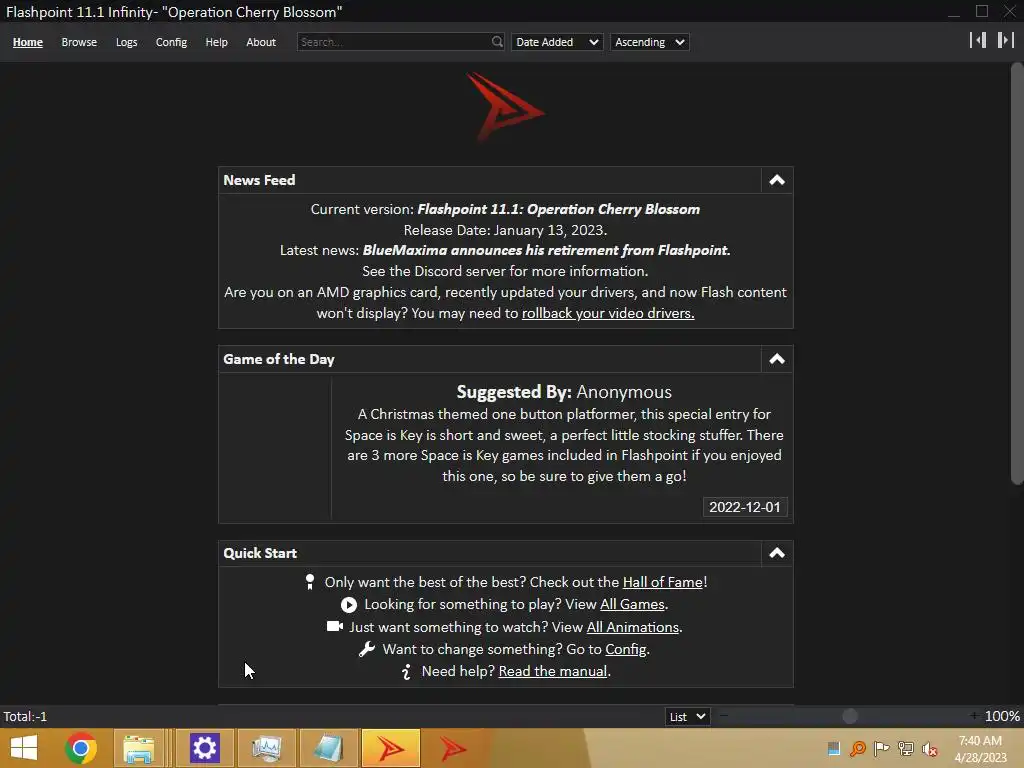Switch to the Browse tab
The height and width of the screenshot is (768, 1024).
79,42
